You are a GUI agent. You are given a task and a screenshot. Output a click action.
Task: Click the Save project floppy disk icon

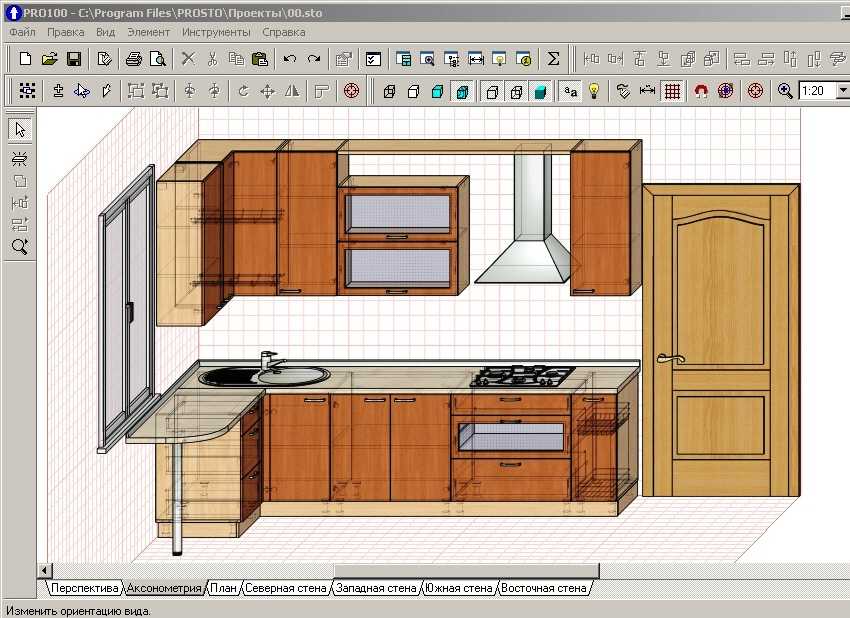pos(73,59)
